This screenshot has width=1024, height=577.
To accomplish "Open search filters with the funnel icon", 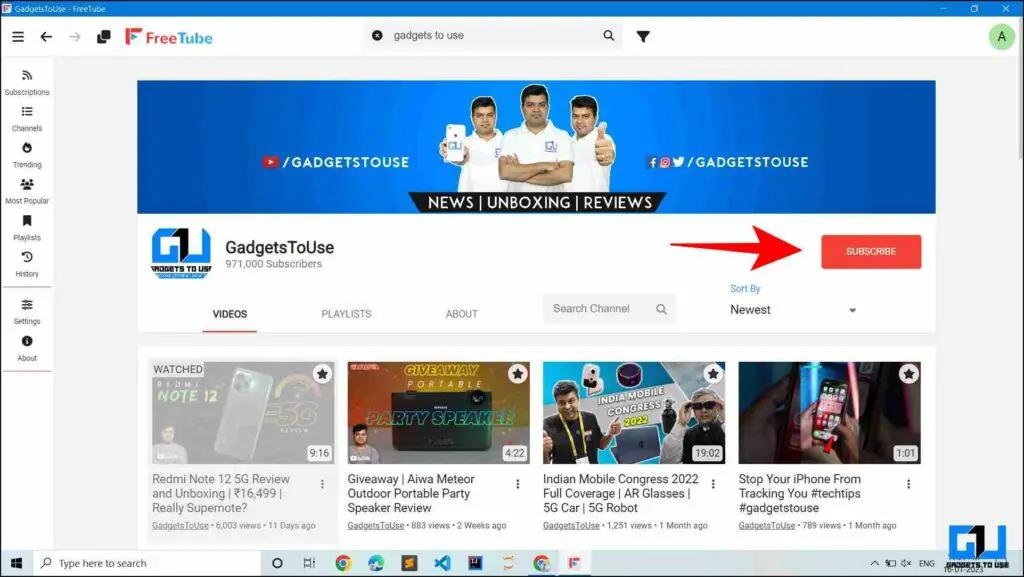I will click(643, 37).
